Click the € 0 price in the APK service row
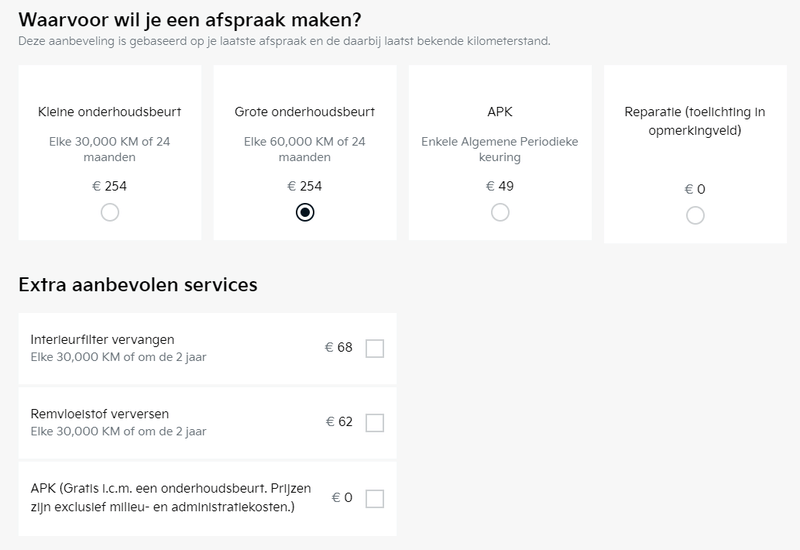This screenshot has height=550, width=800. pyautogui.click(x=342, y=497)
